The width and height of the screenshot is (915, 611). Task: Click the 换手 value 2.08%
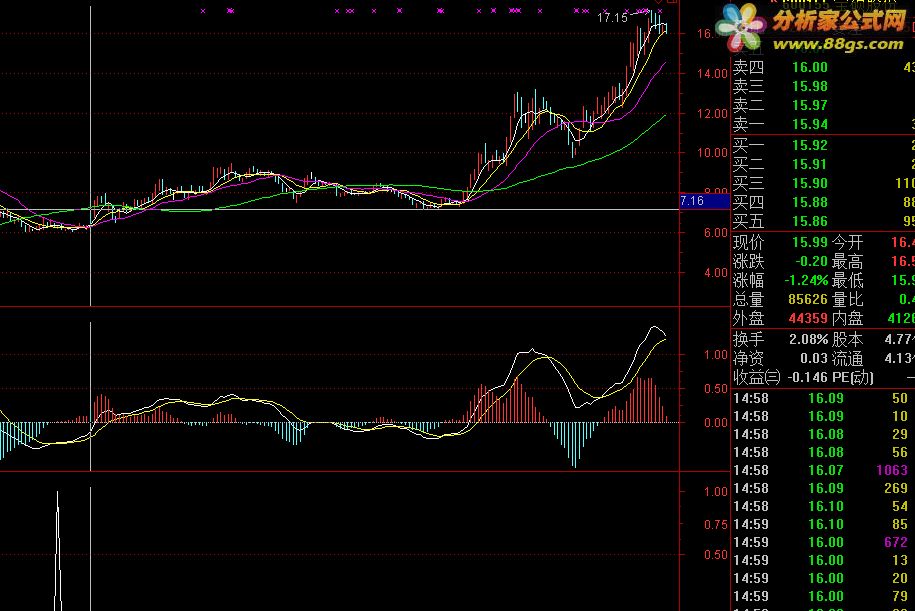808,340
